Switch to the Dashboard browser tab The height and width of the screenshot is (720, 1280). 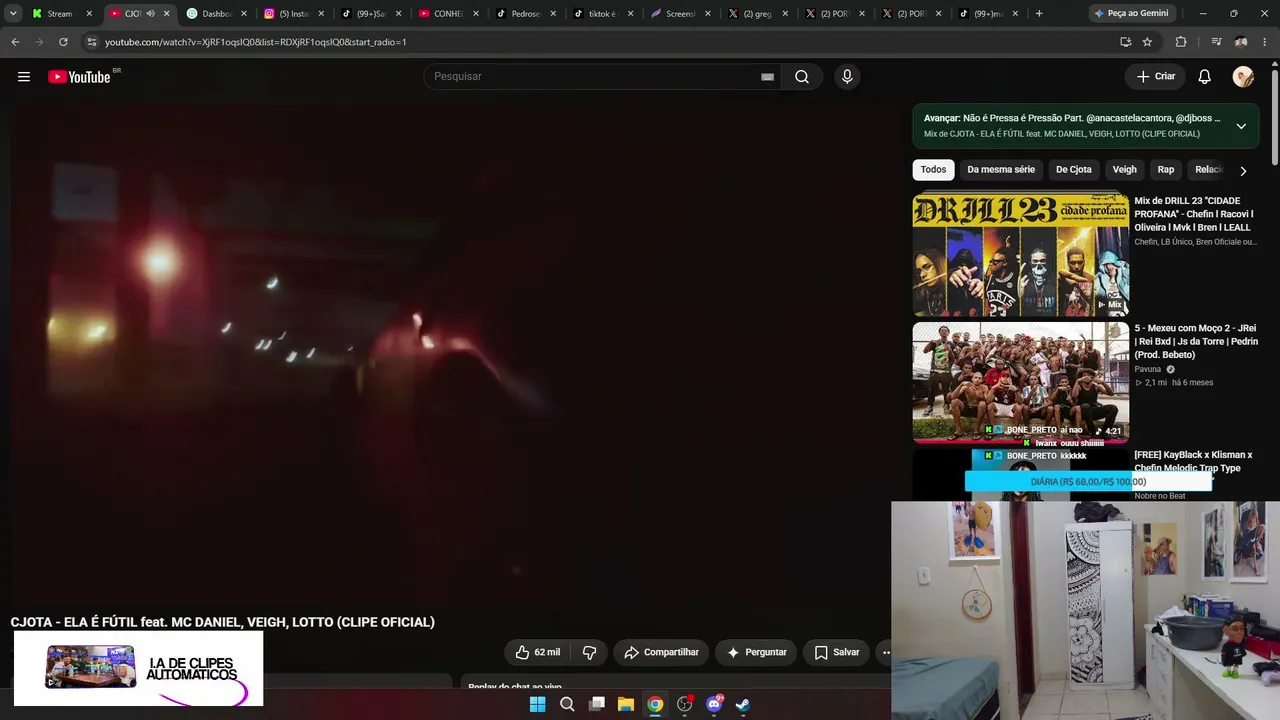[x=217, y=14]
